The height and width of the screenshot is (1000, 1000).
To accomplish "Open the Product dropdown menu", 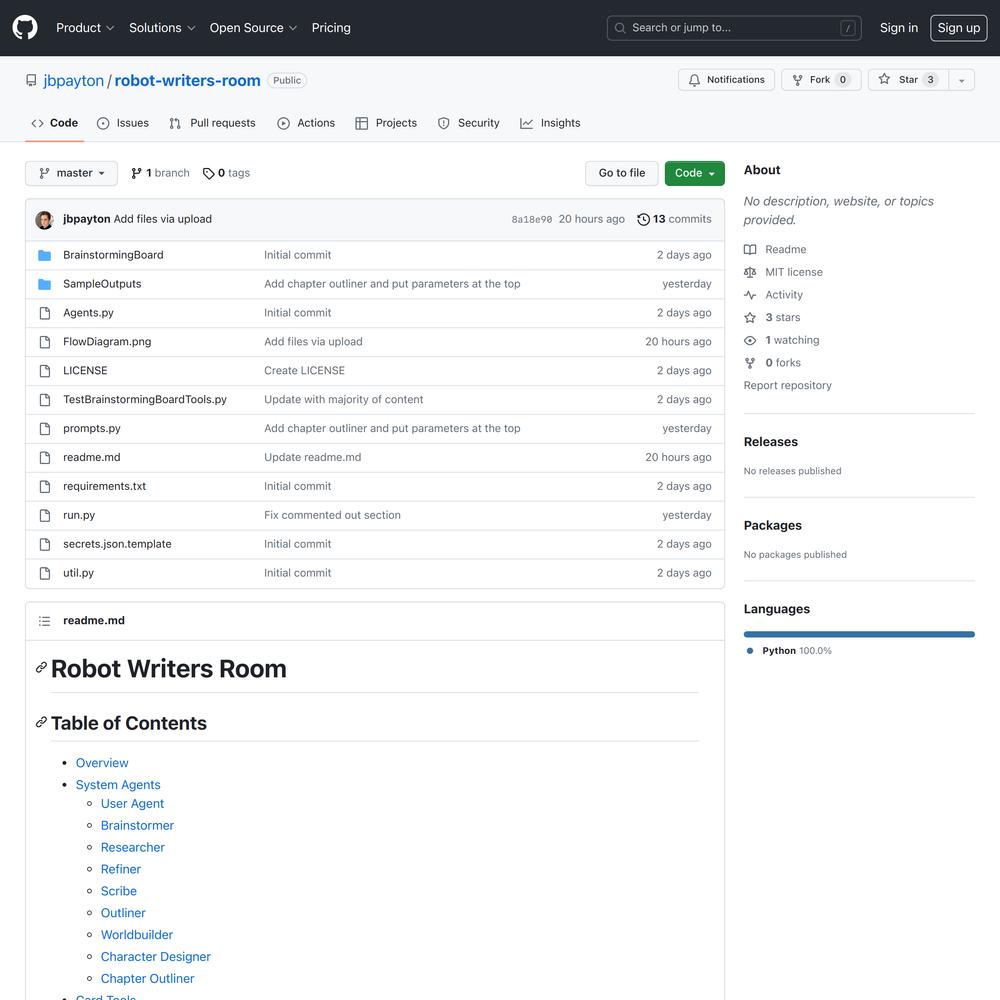I will (85, 27).
